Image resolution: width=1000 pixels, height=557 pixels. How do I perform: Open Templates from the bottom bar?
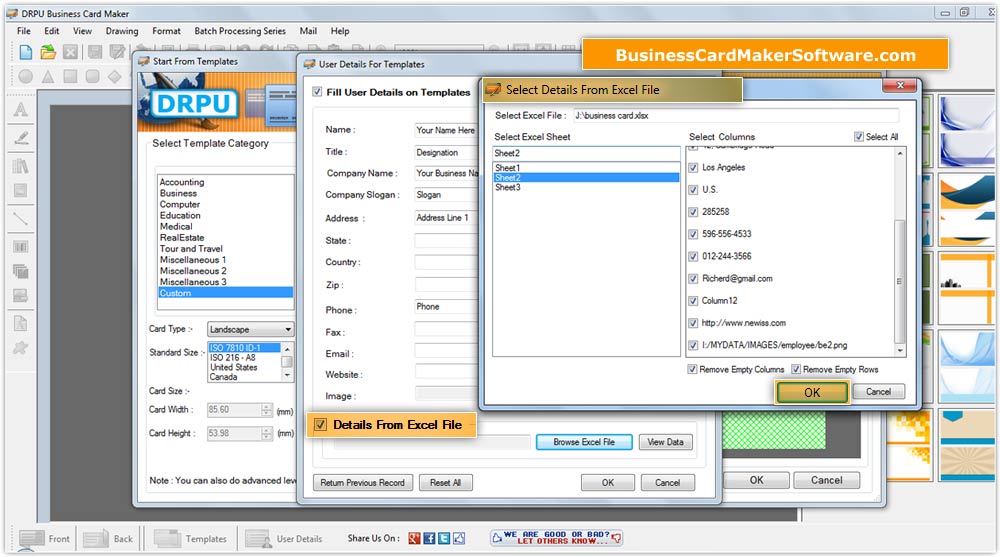[x=190, y=538]
